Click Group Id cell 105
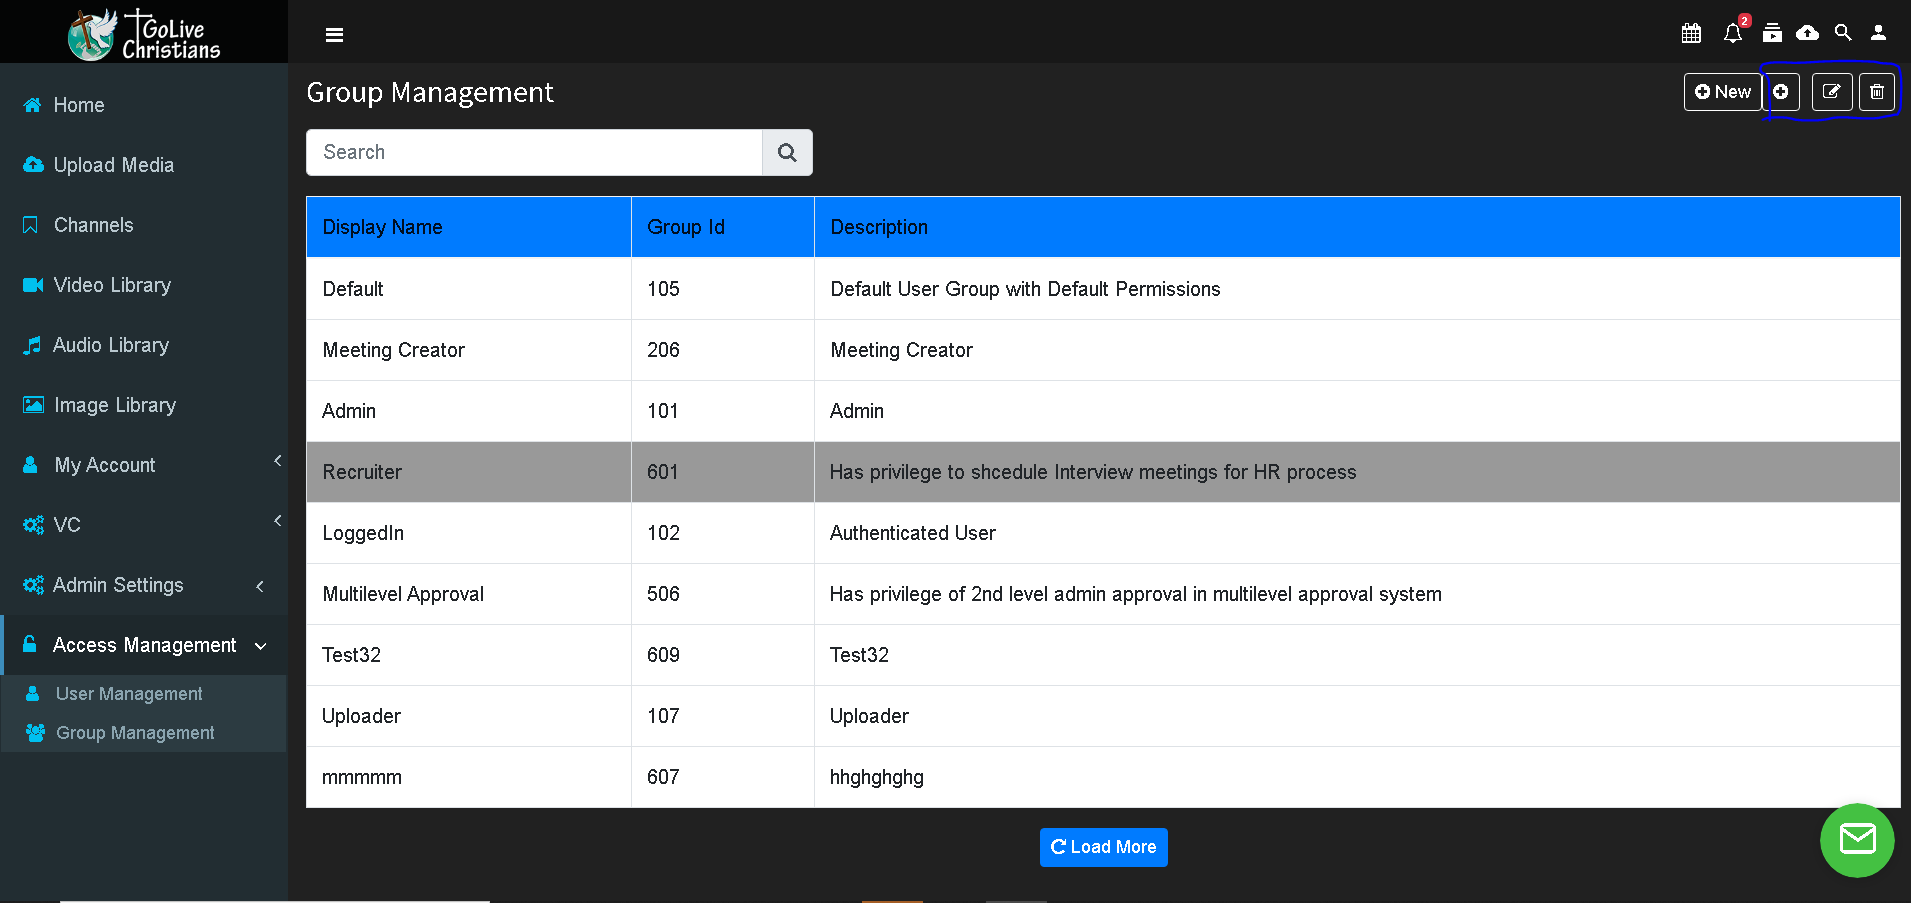This screenshot has height=903, width=1911. coord(723,289)
